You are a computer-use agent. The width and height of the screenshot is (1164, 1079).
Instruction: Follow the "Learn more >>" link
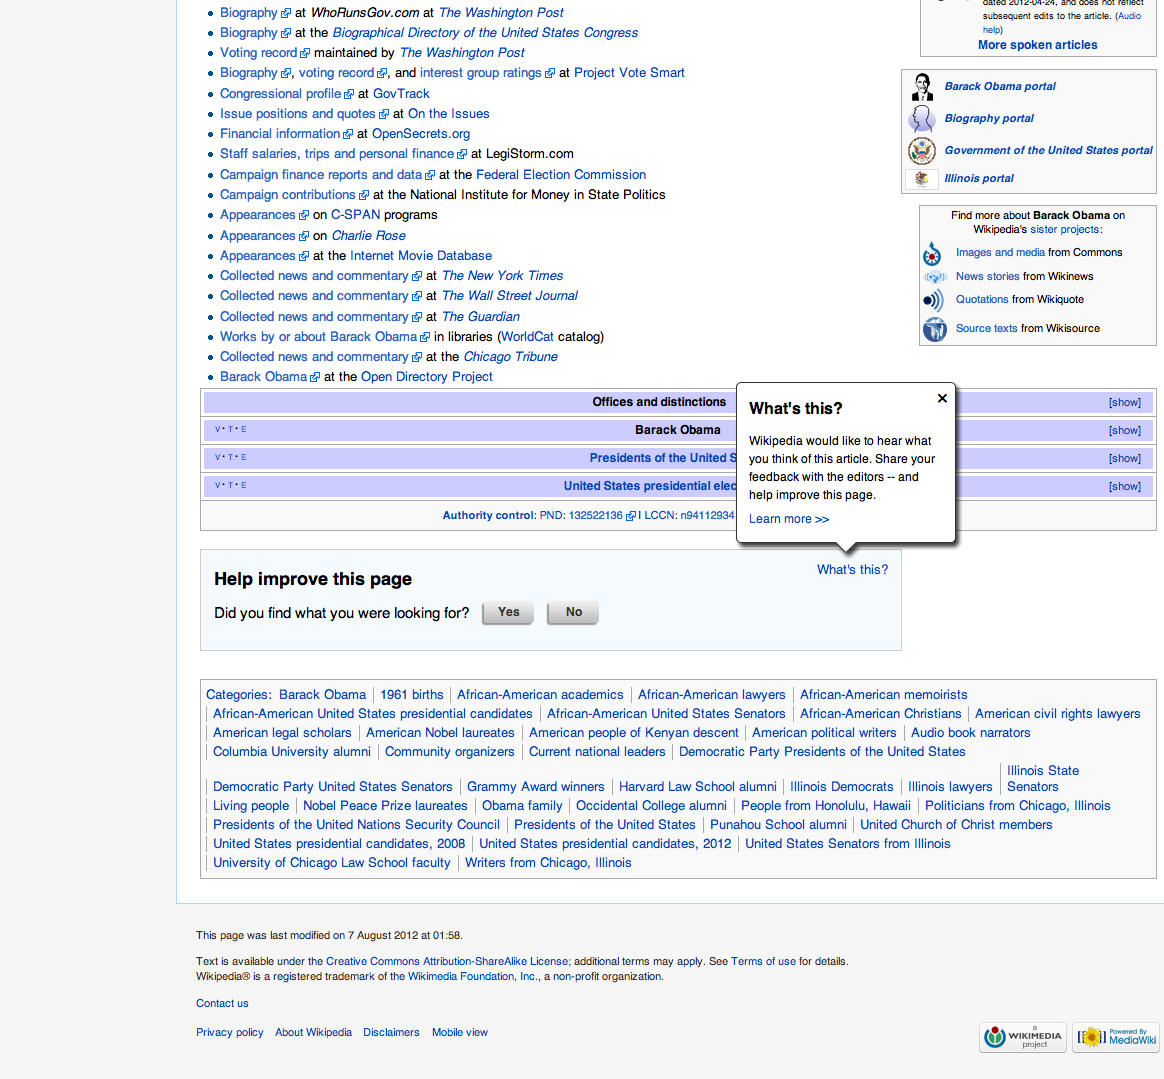pos(788,519)
